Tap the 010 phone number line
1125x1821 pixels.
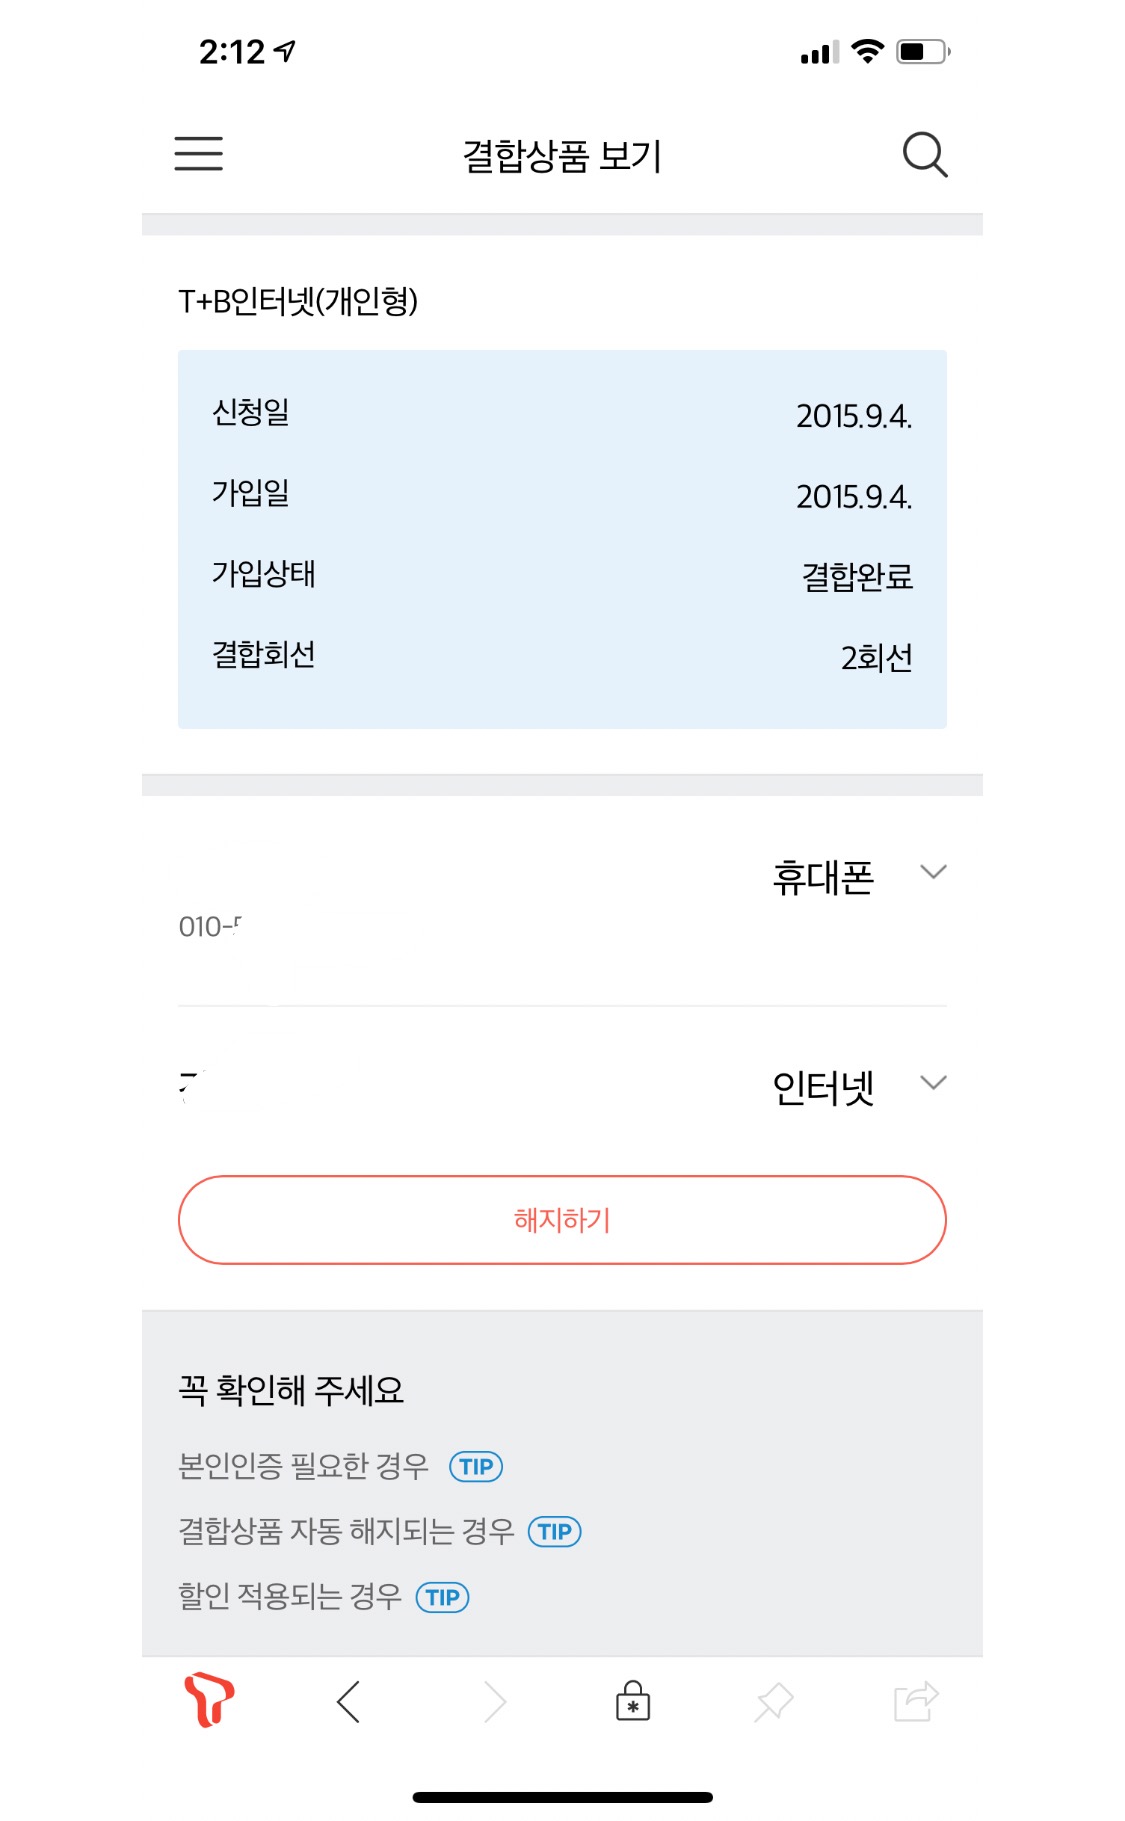coord(210,927)
